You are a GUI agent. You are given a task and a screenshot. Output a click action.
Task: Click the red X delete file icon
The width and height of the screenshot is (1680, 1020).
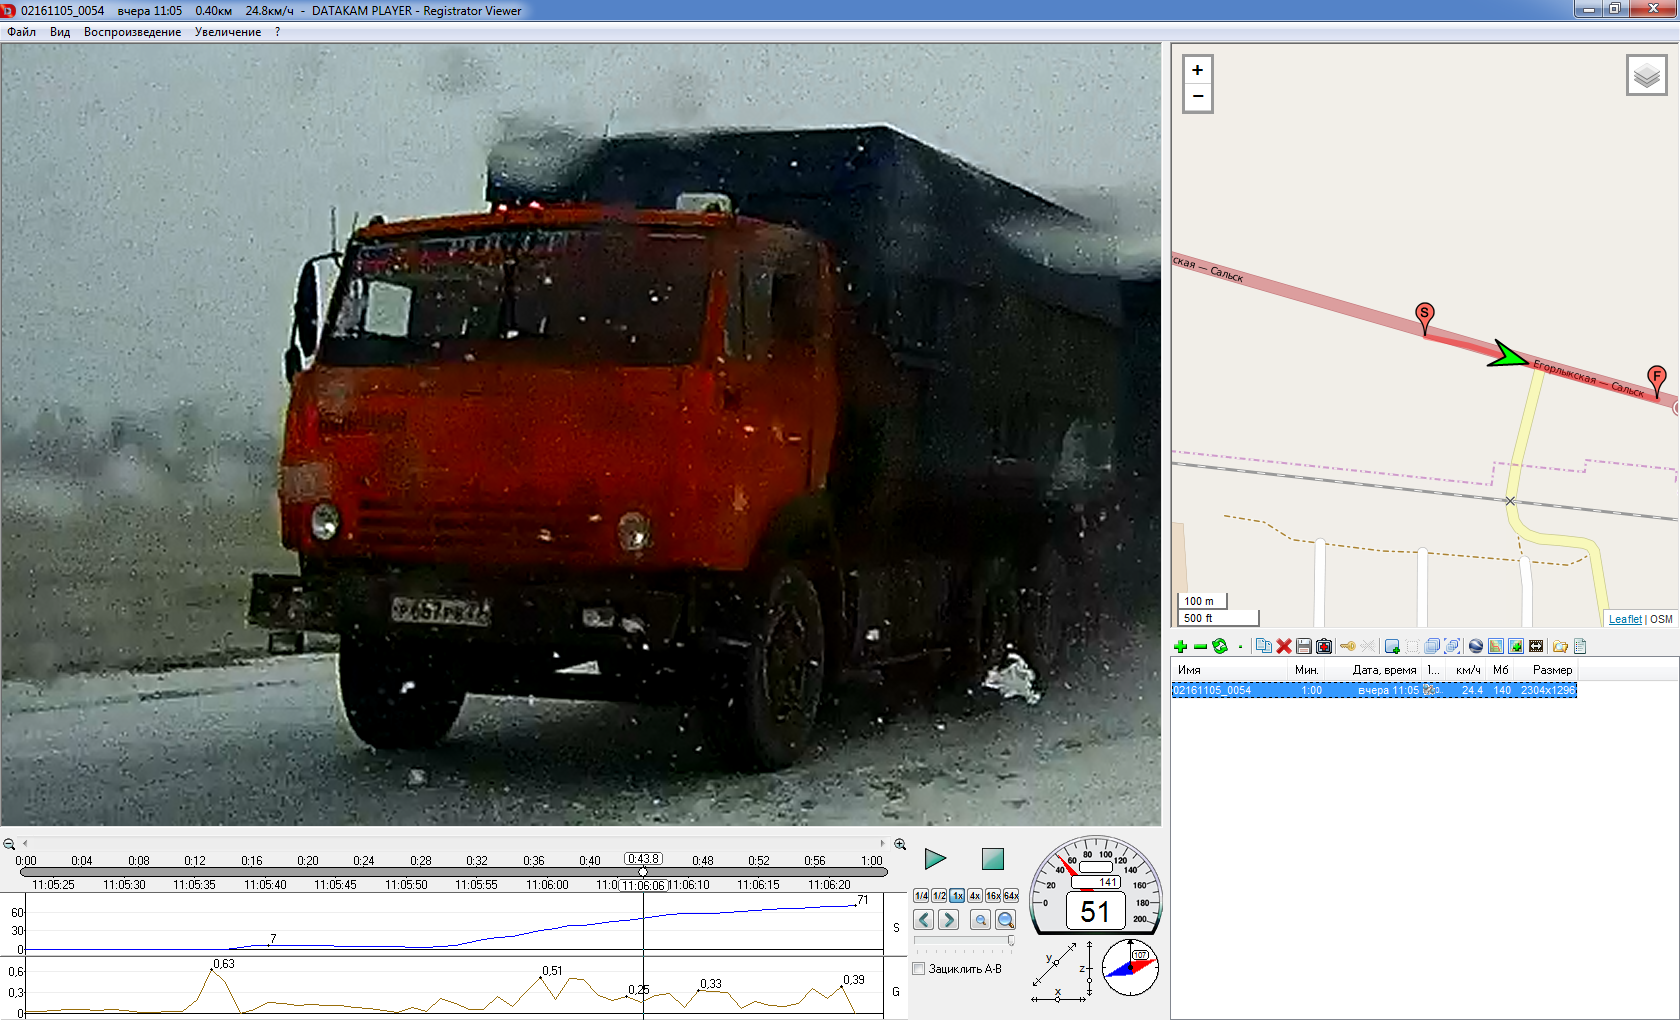point(1284,647)
